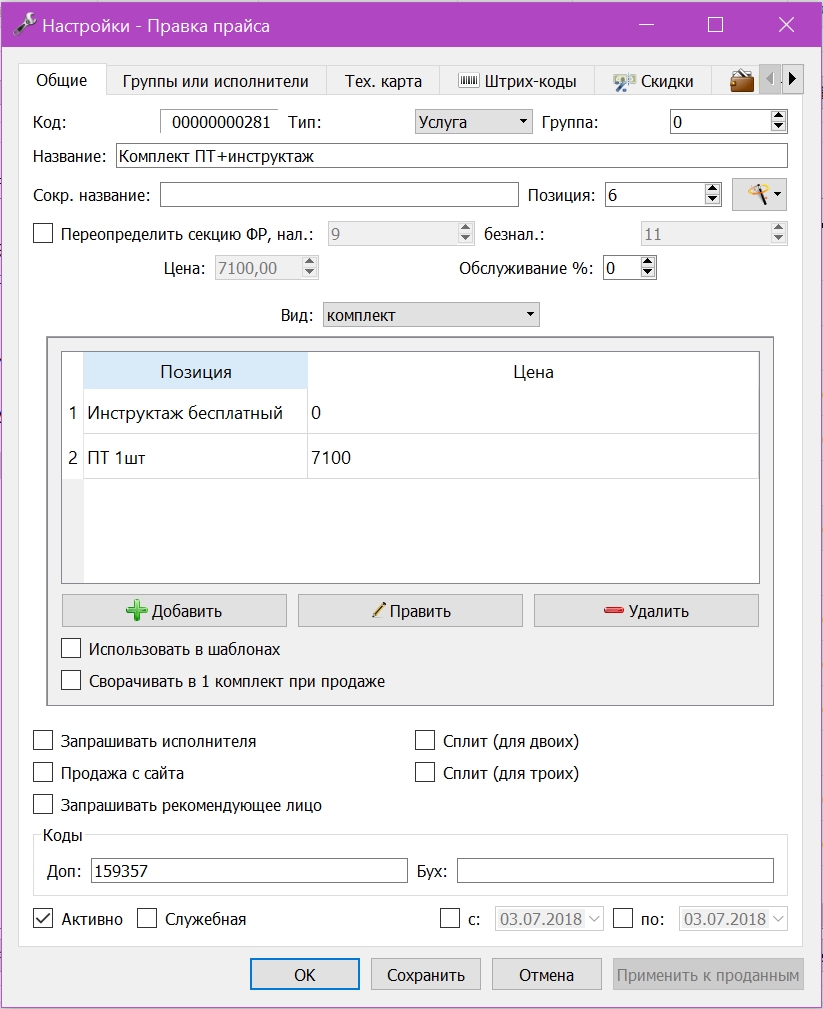The width and height of the screenshot is (823, 1009).
Task: Open the Тип dropdown showing Услуга
Action: (x=474, y=122)
